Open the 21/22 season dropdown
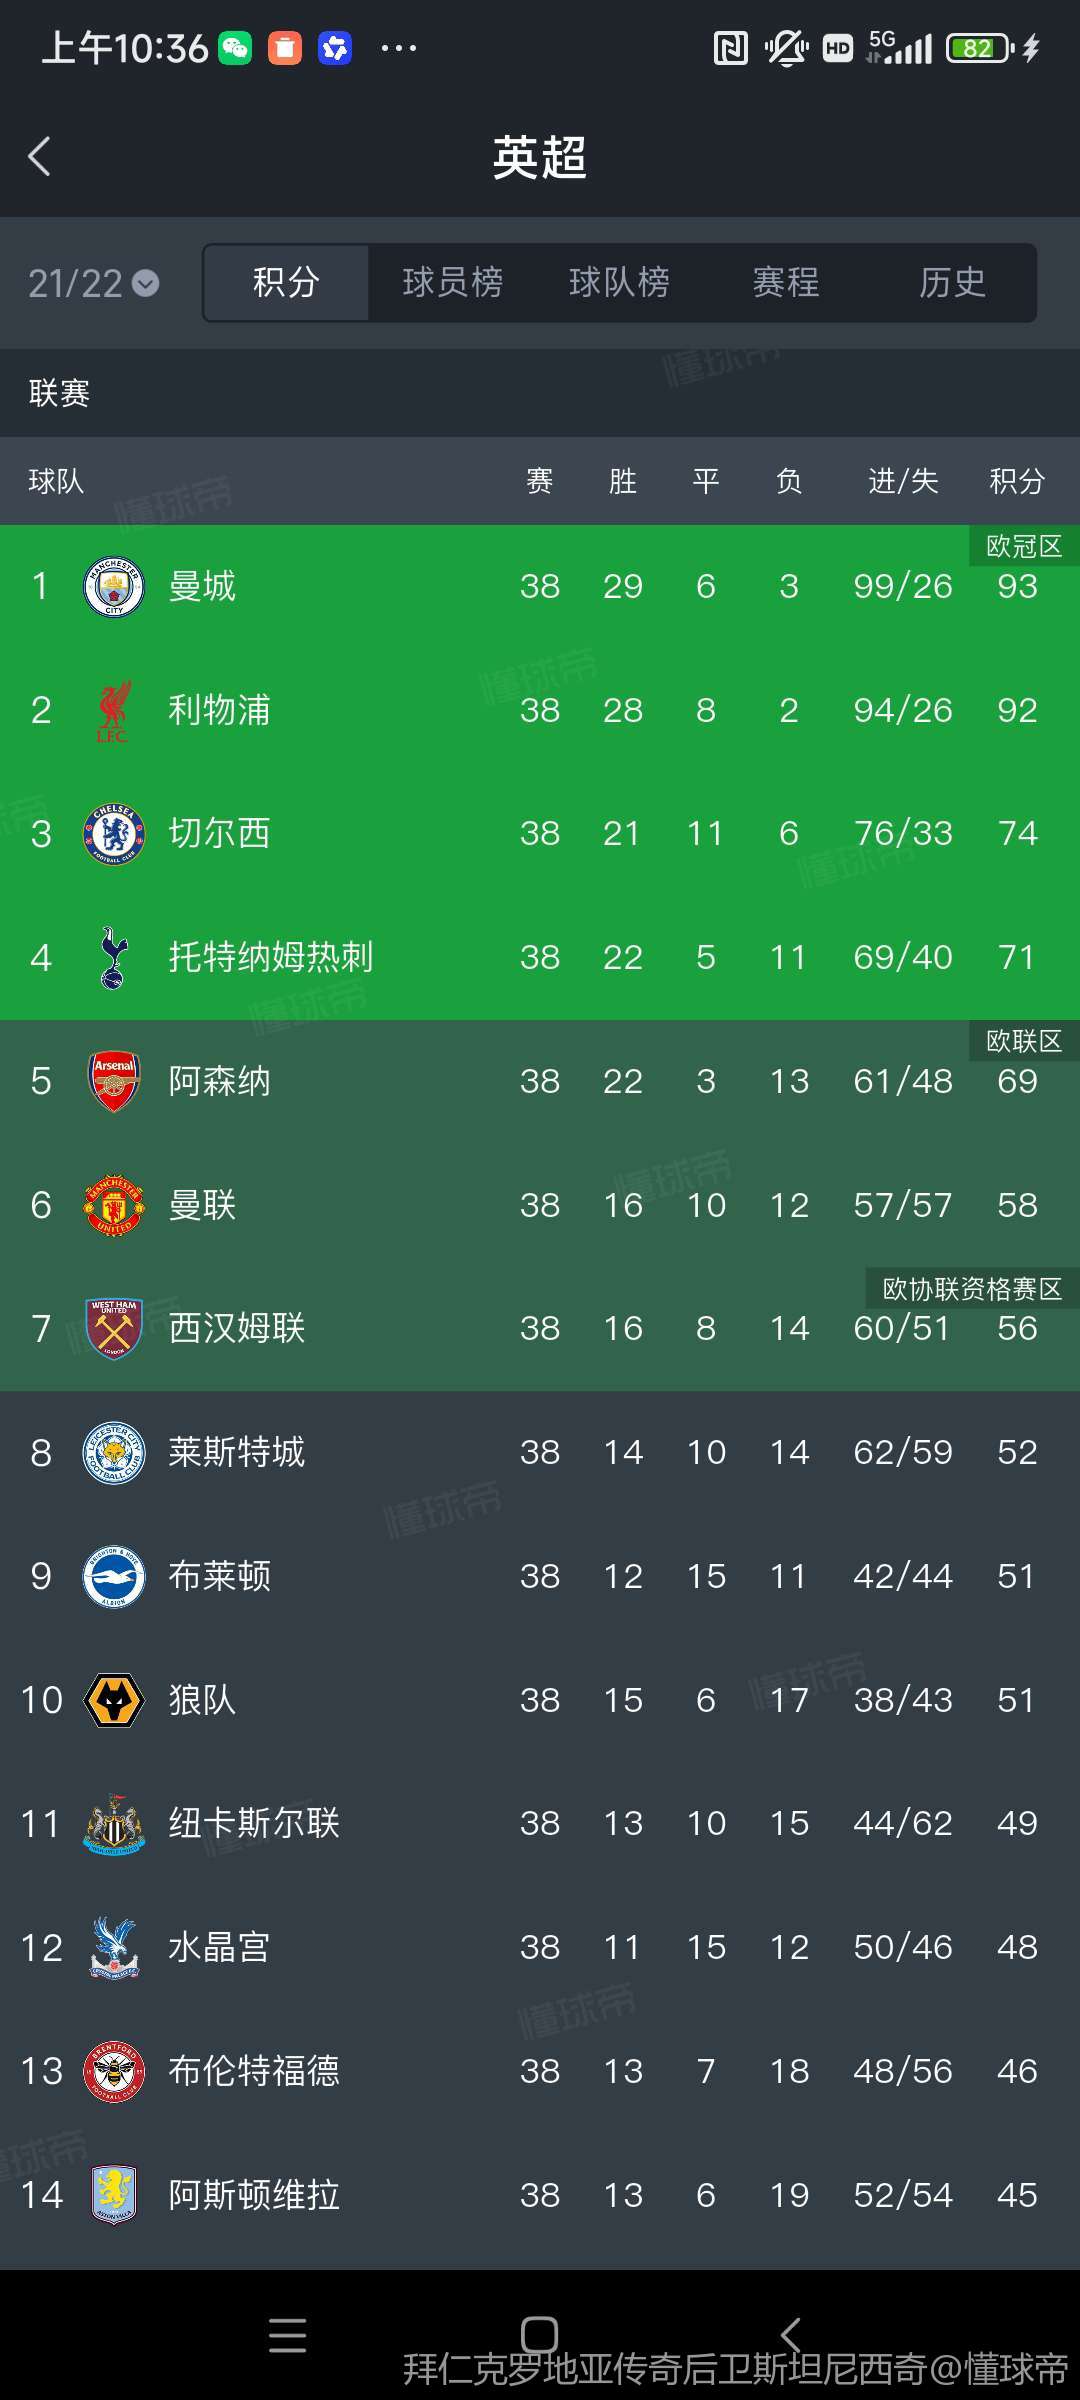The height and width of the screenshot is (2400, 1080). click(x=93, y=284)
